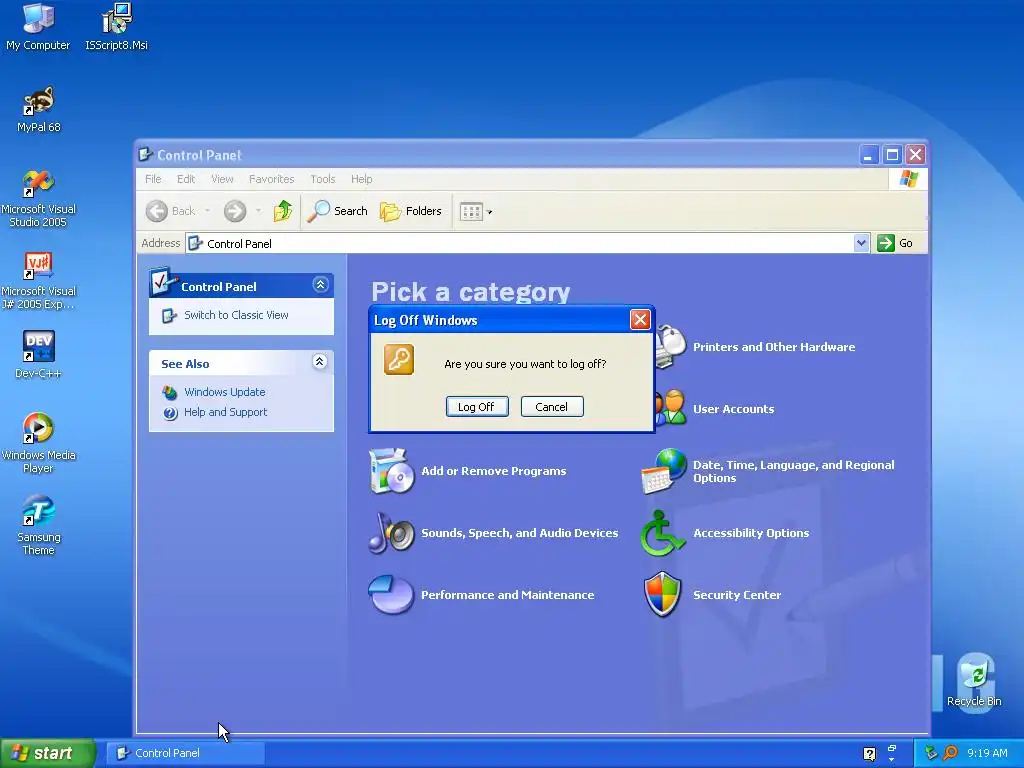Open the File menu

coord(153,179)
